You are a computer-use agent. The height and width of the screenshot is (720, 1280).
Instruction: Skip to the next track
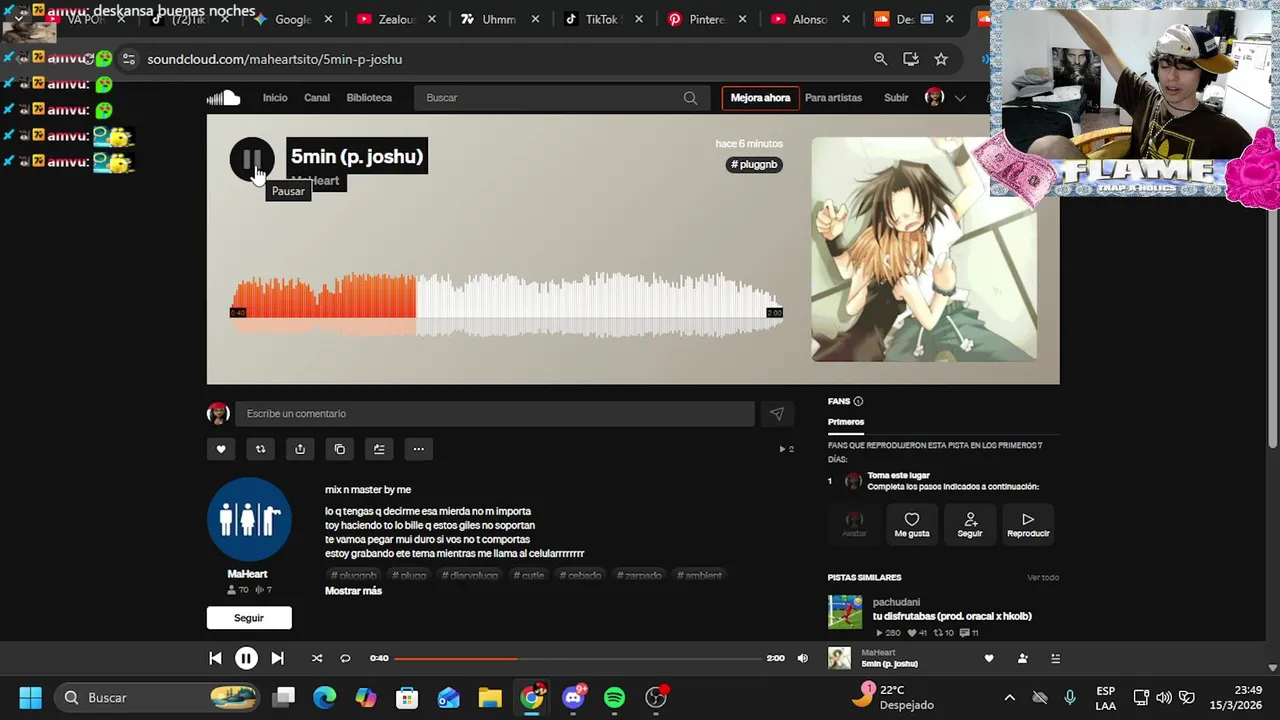coord(277,658)
